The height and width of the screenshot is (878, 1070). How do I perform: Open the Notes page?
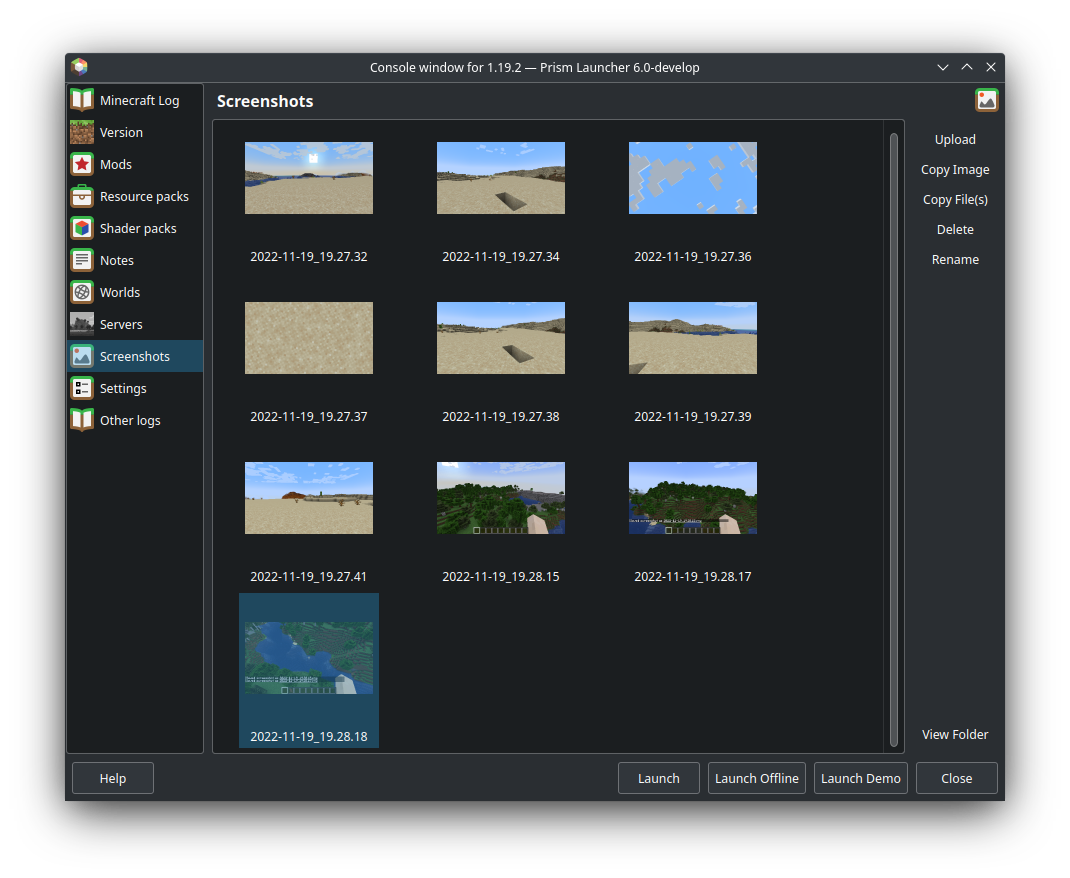click(x=135, y=260)
